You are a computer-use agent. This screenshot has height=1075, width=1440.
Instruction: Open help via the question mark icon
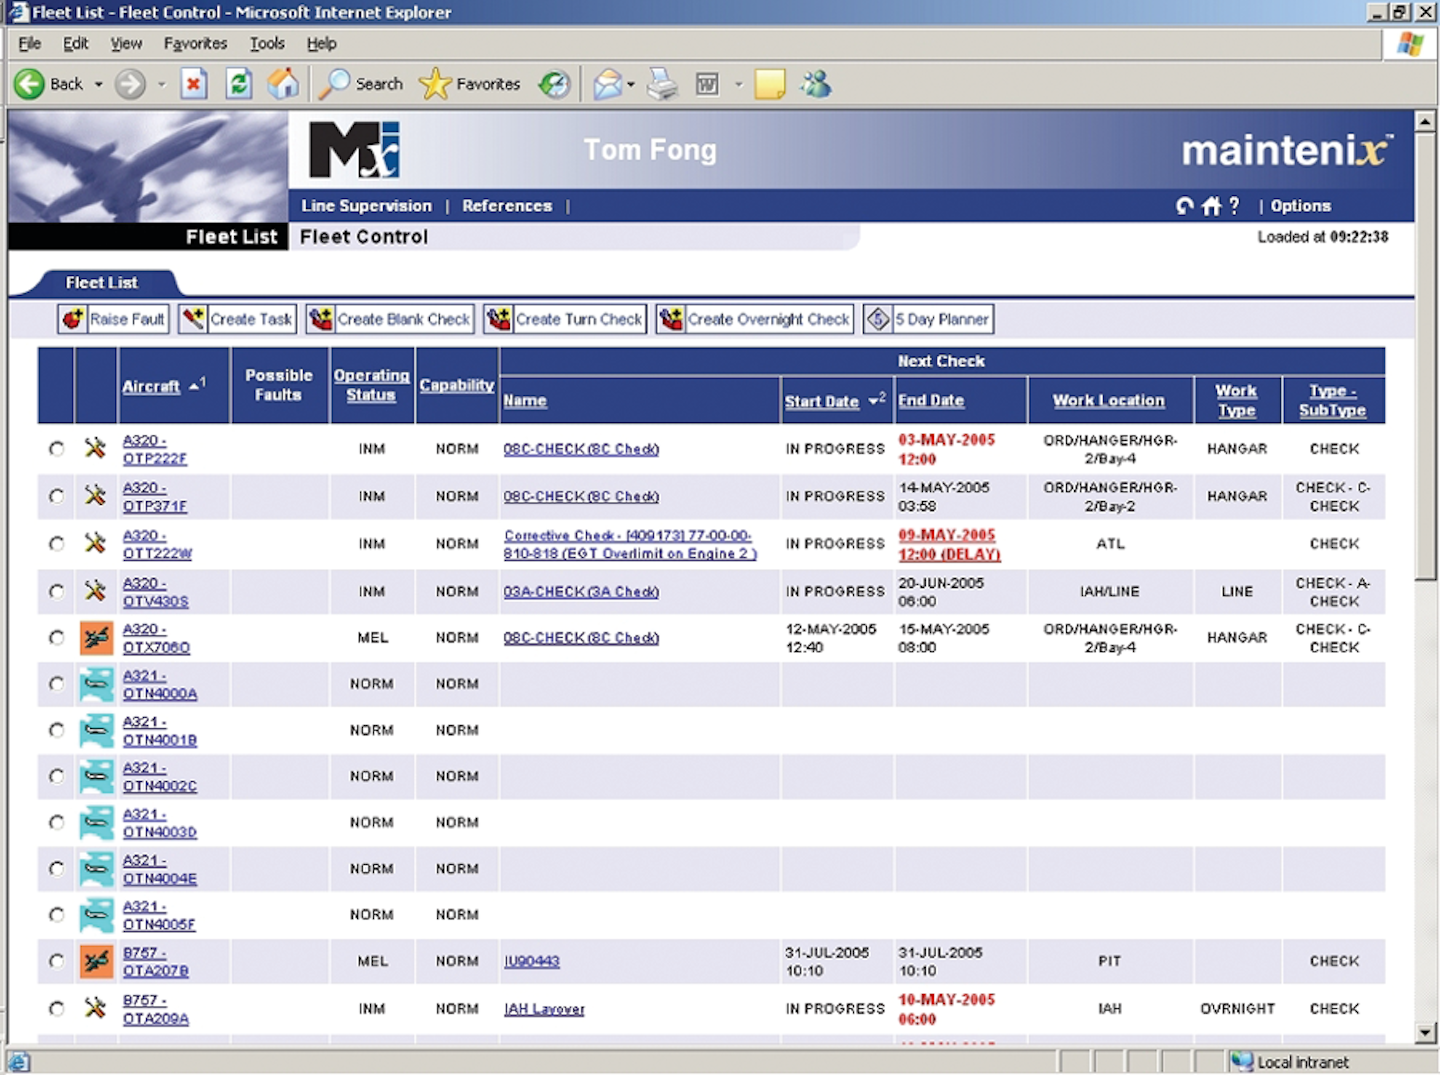[1234, 206]
